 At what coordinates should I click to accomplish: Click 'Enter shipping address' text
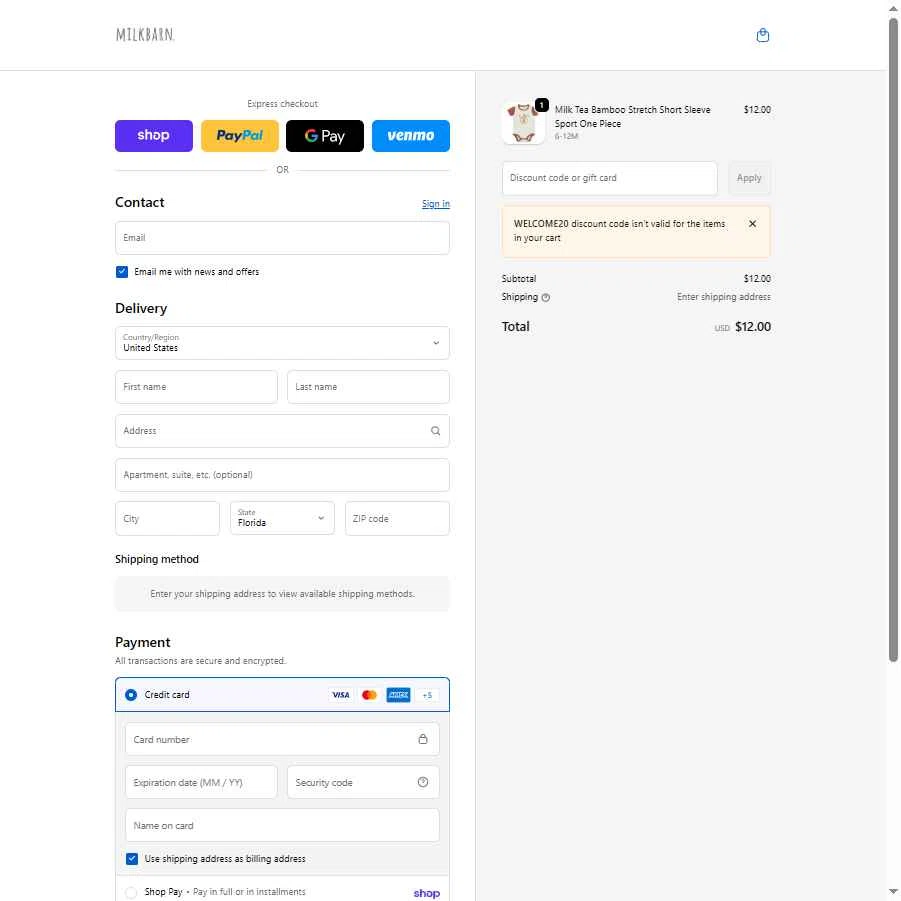pos(723,297)
